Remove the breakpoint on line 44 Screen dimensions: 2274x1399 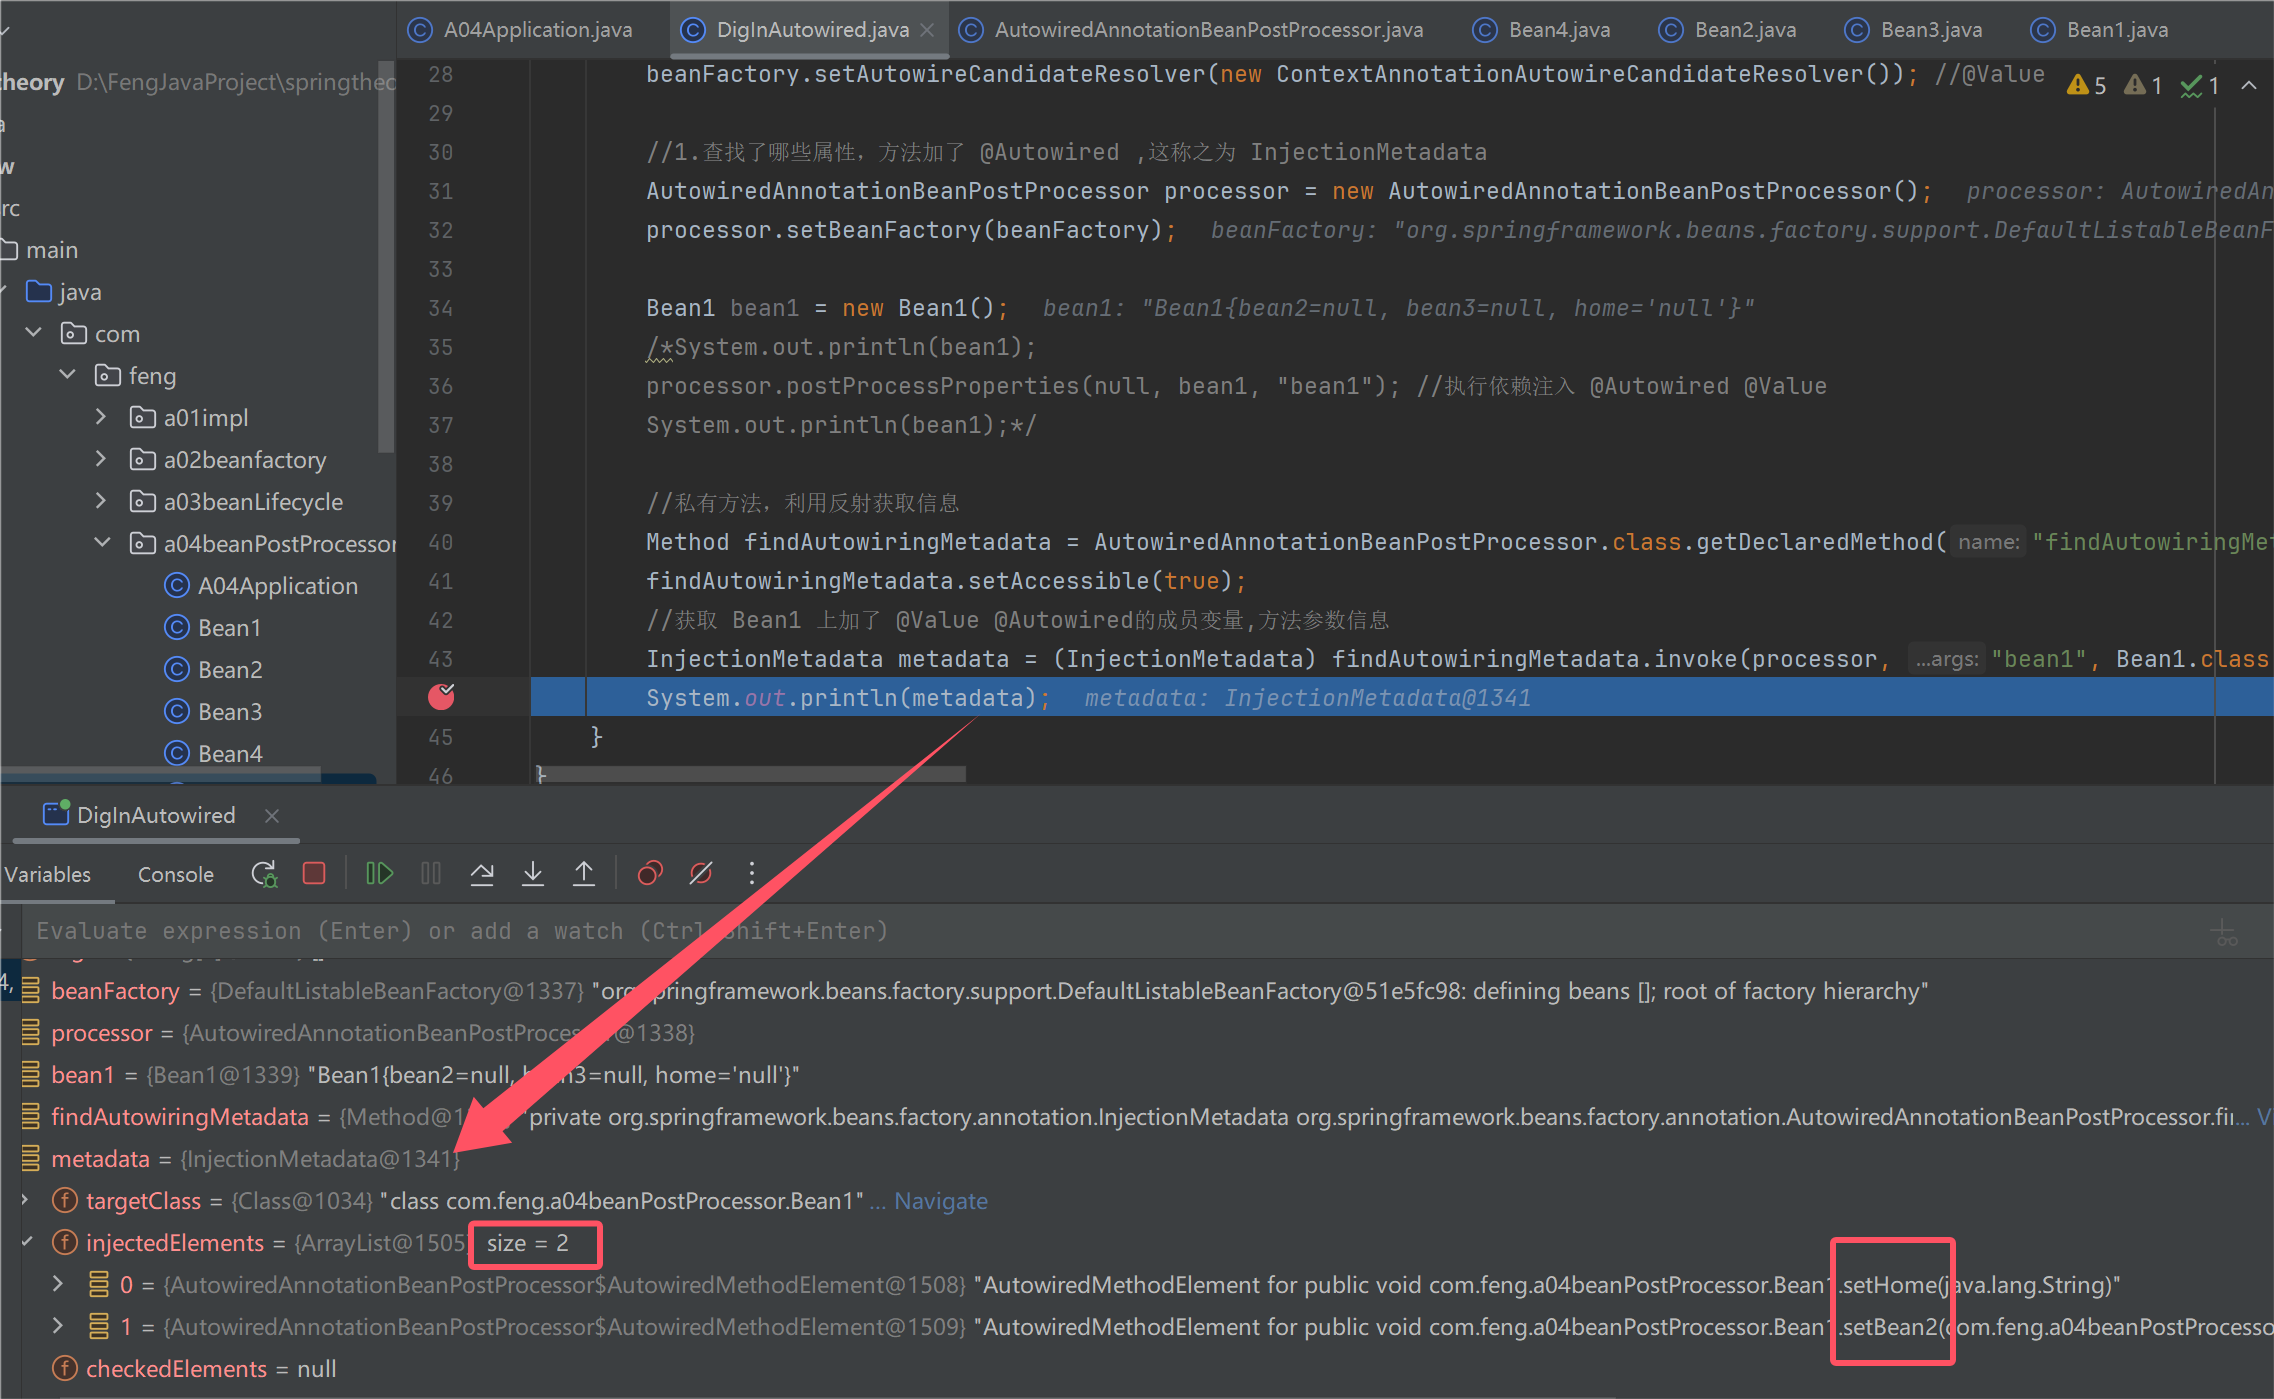pos(441,697)
